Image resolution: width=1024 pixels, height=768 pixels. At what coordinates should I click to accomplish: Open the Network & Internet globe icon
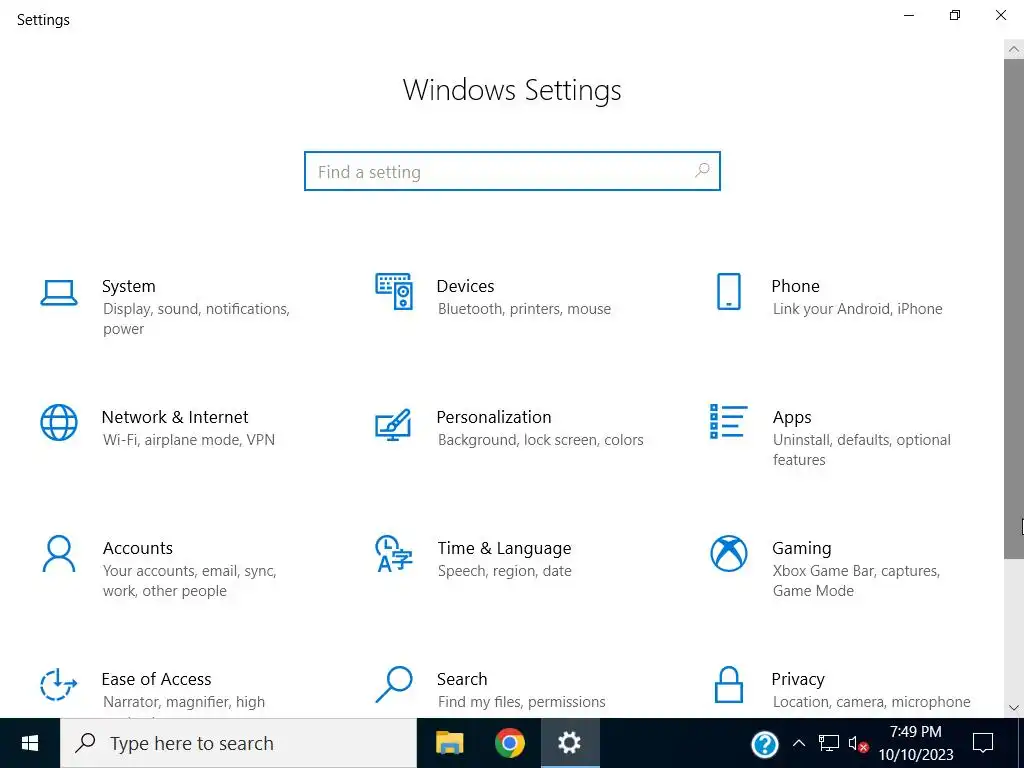pos(59,423)
